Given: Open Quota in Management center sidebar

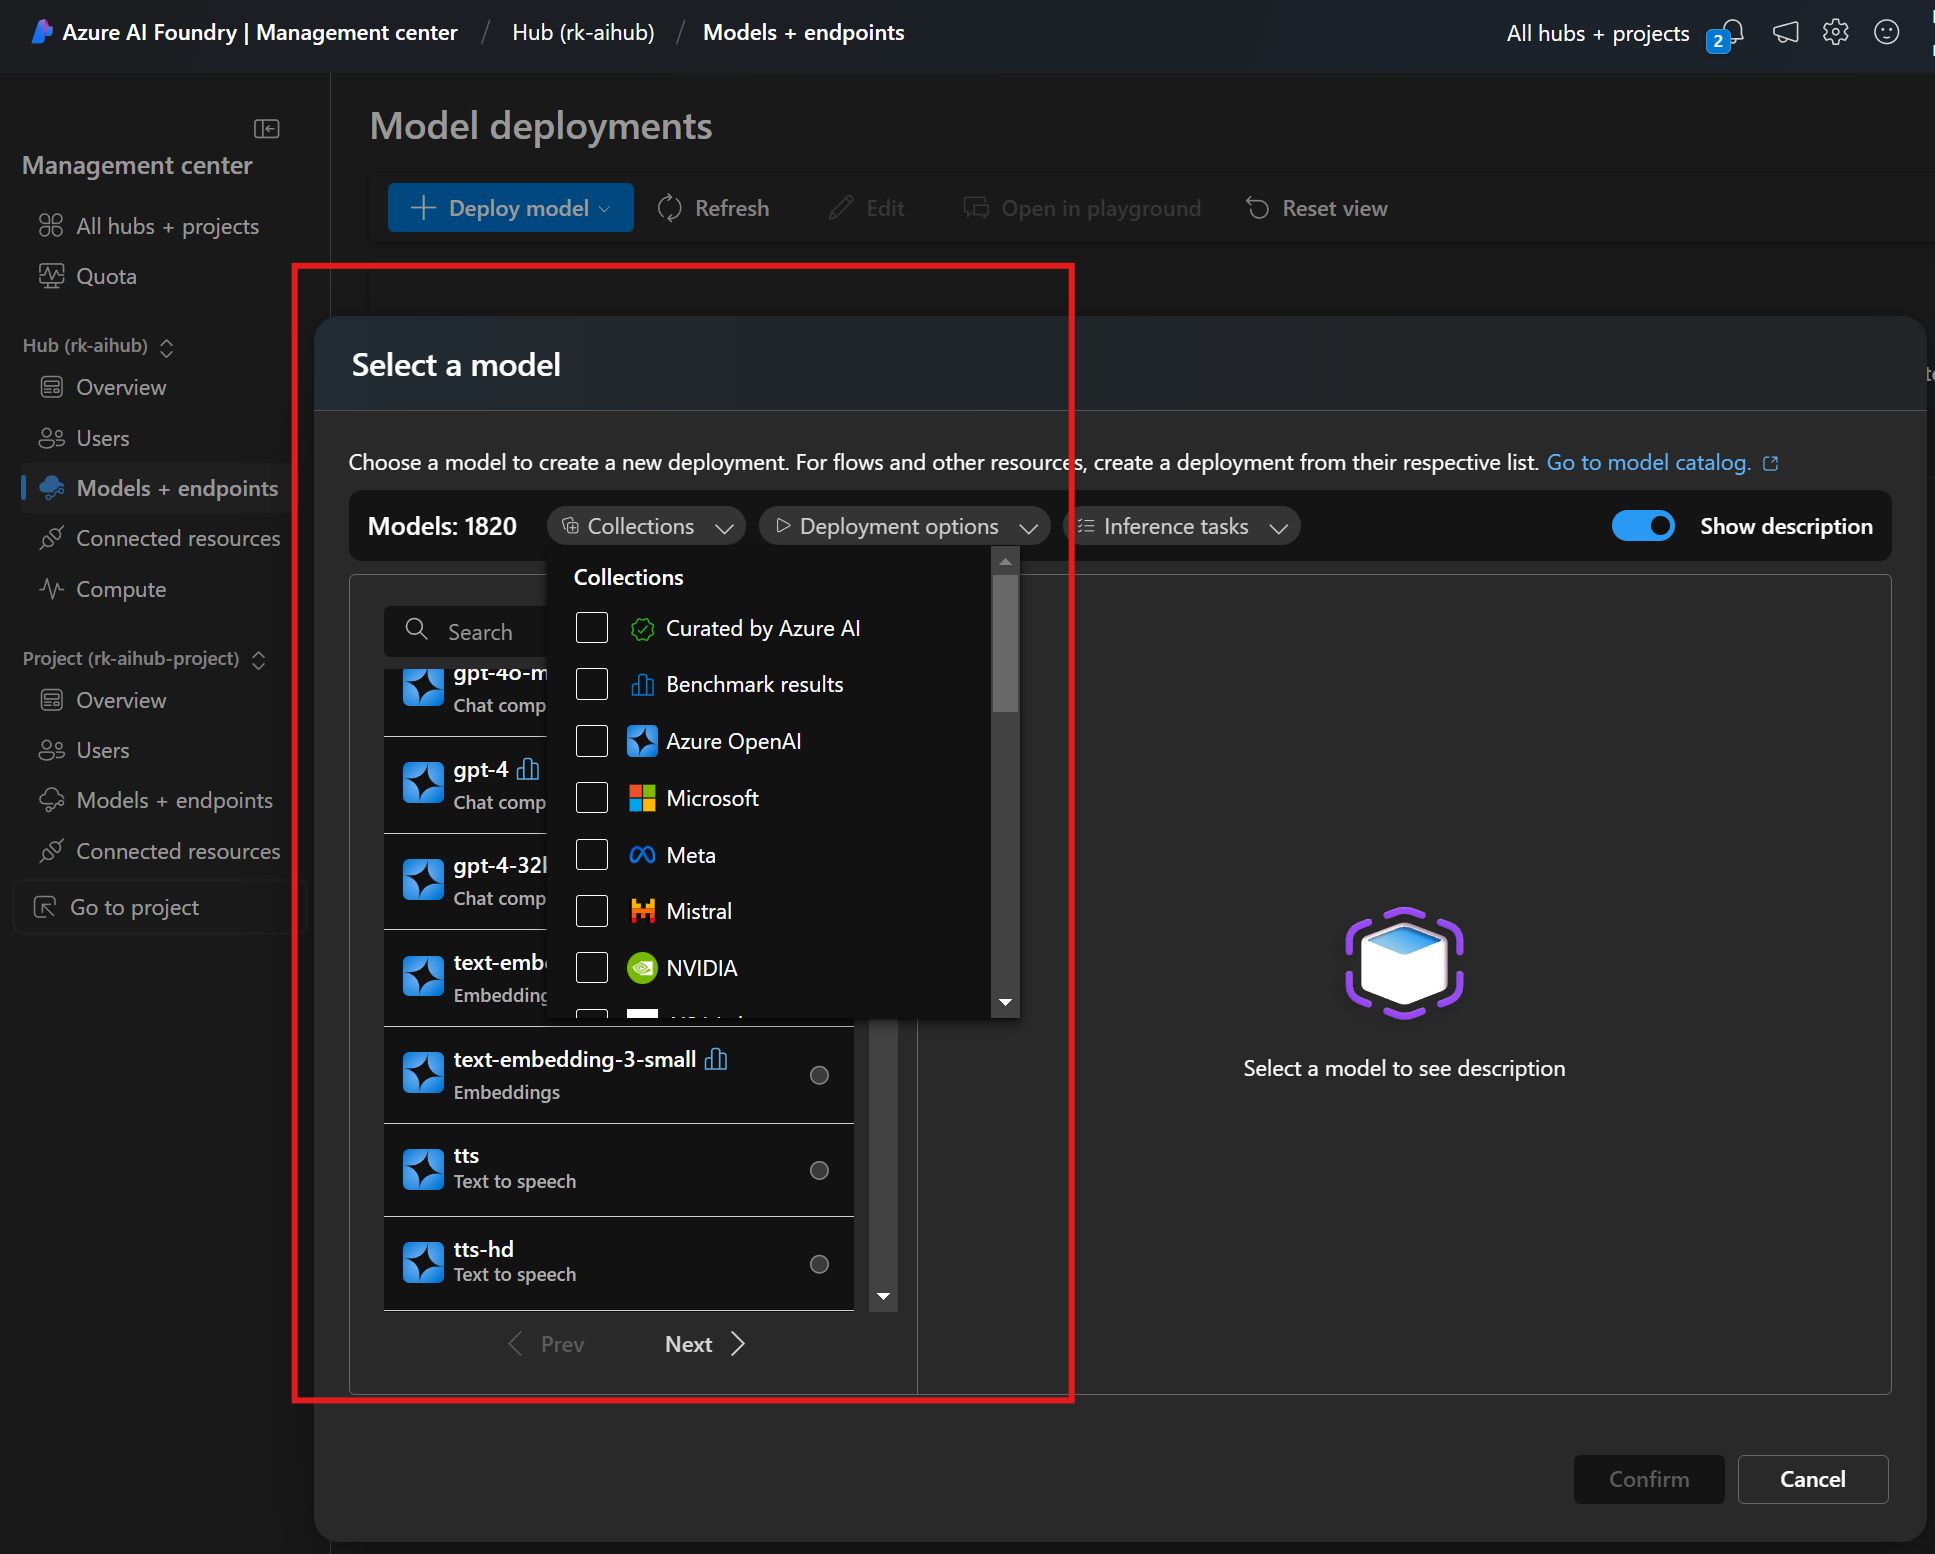Looking at the screenshot, I should point(106,276).
